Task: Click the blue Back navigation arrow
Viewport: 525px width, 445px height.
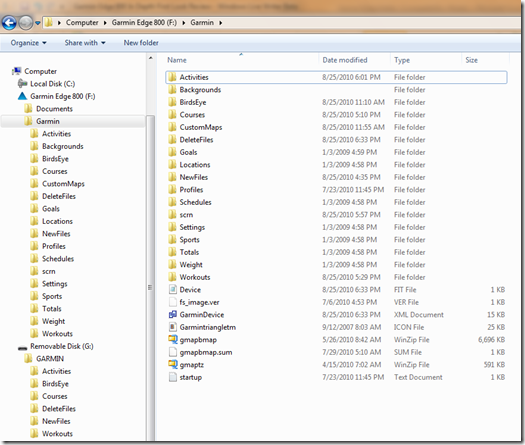Action: 9,23
